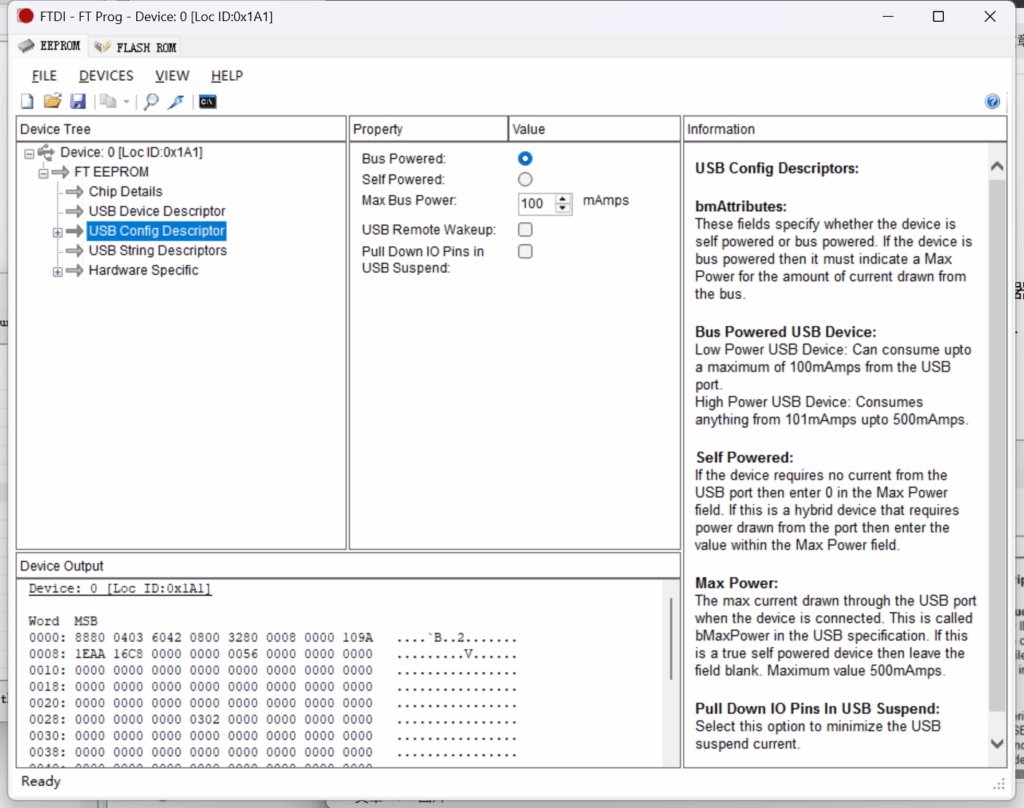This screenshot has height=808, width=1024.
Task: Select USB String Descriptors tree item
Action: click(x=157, y=250)
